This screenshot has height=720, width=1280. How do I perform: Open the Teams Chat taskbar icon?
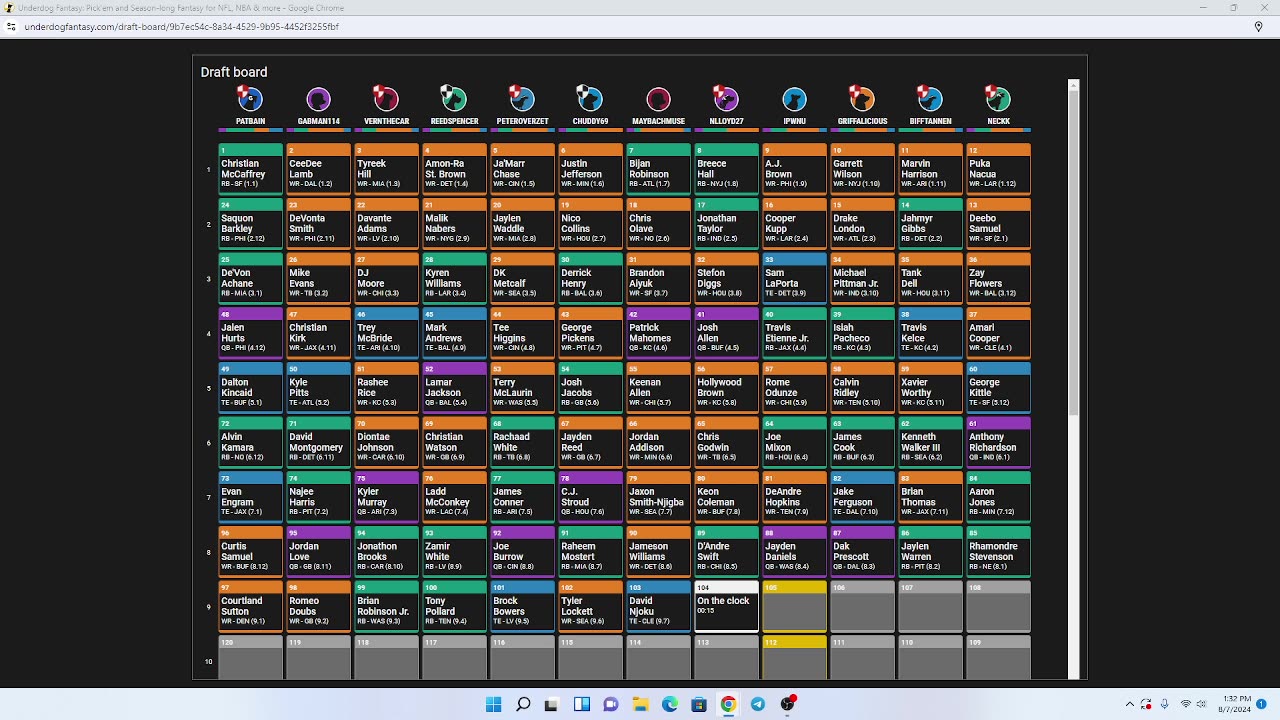click(x=610, y=704)
